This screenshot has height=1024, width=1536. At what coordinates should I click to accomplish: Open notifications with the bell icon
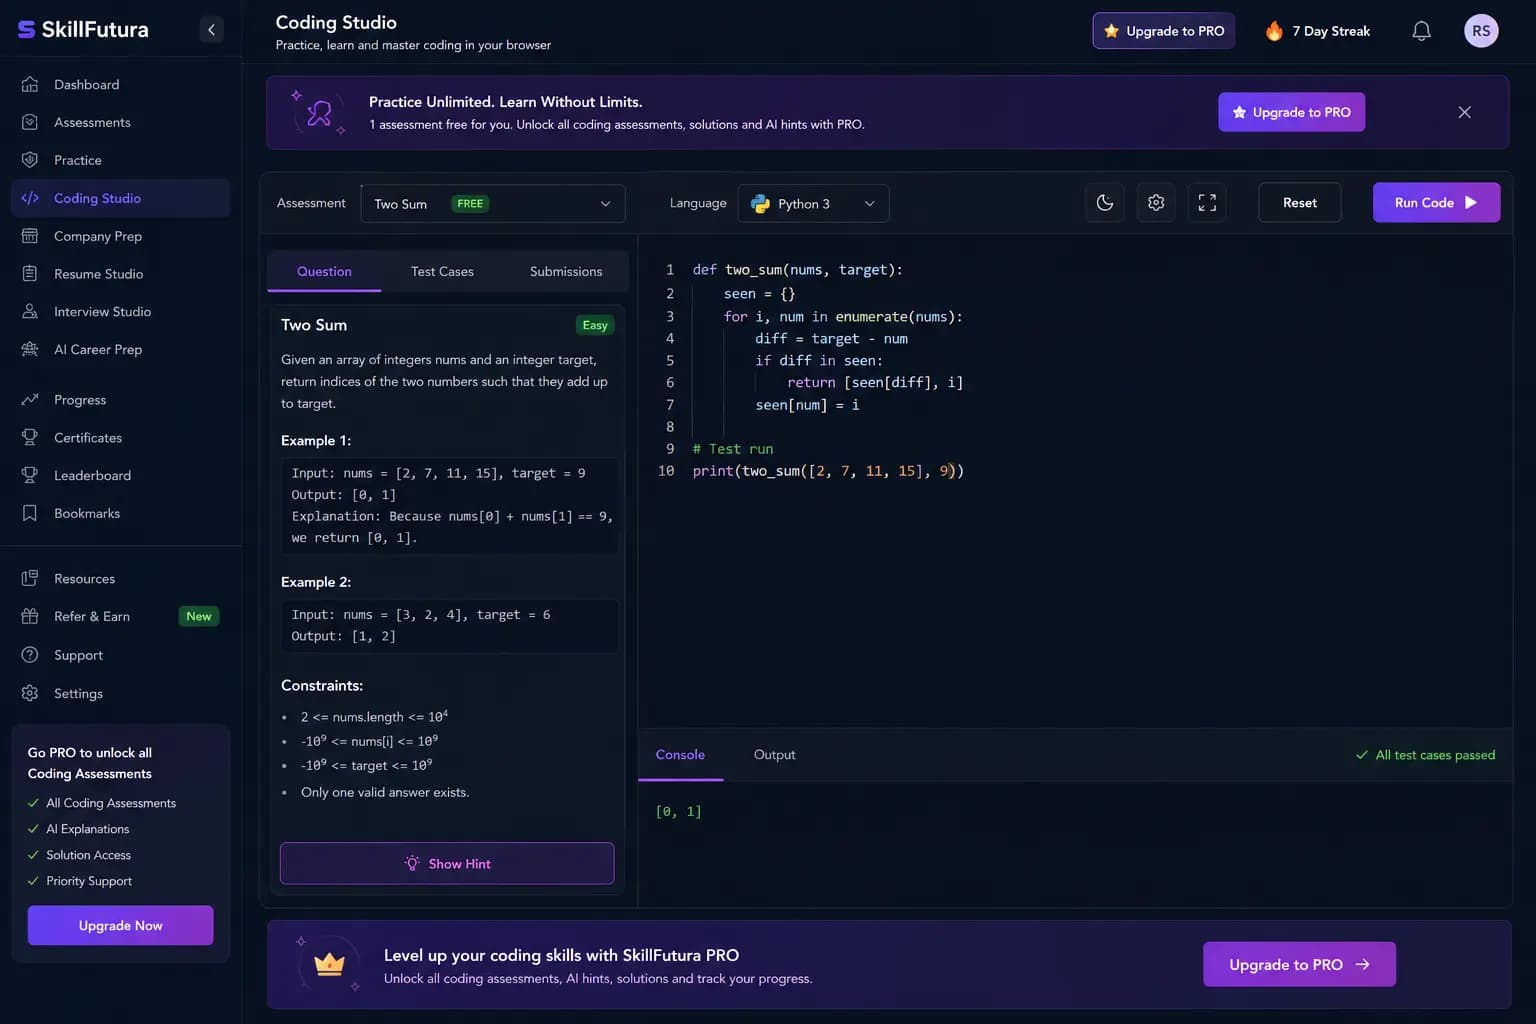click(1421, 31)
